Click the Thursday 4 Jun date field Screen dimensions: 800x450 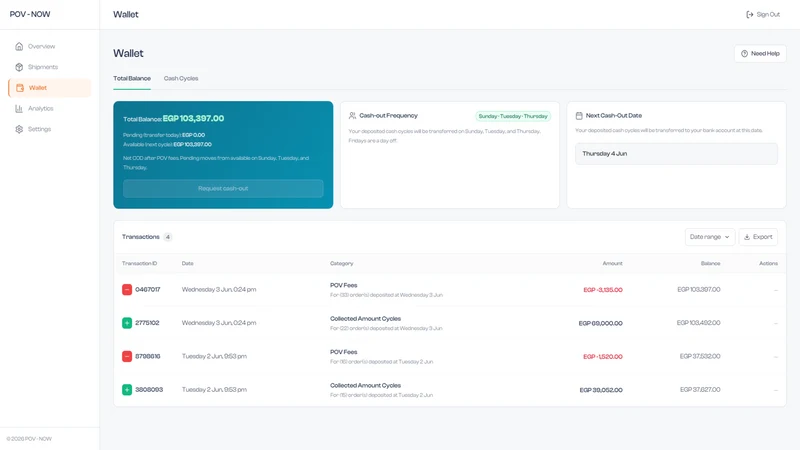(x=677, y=154)
